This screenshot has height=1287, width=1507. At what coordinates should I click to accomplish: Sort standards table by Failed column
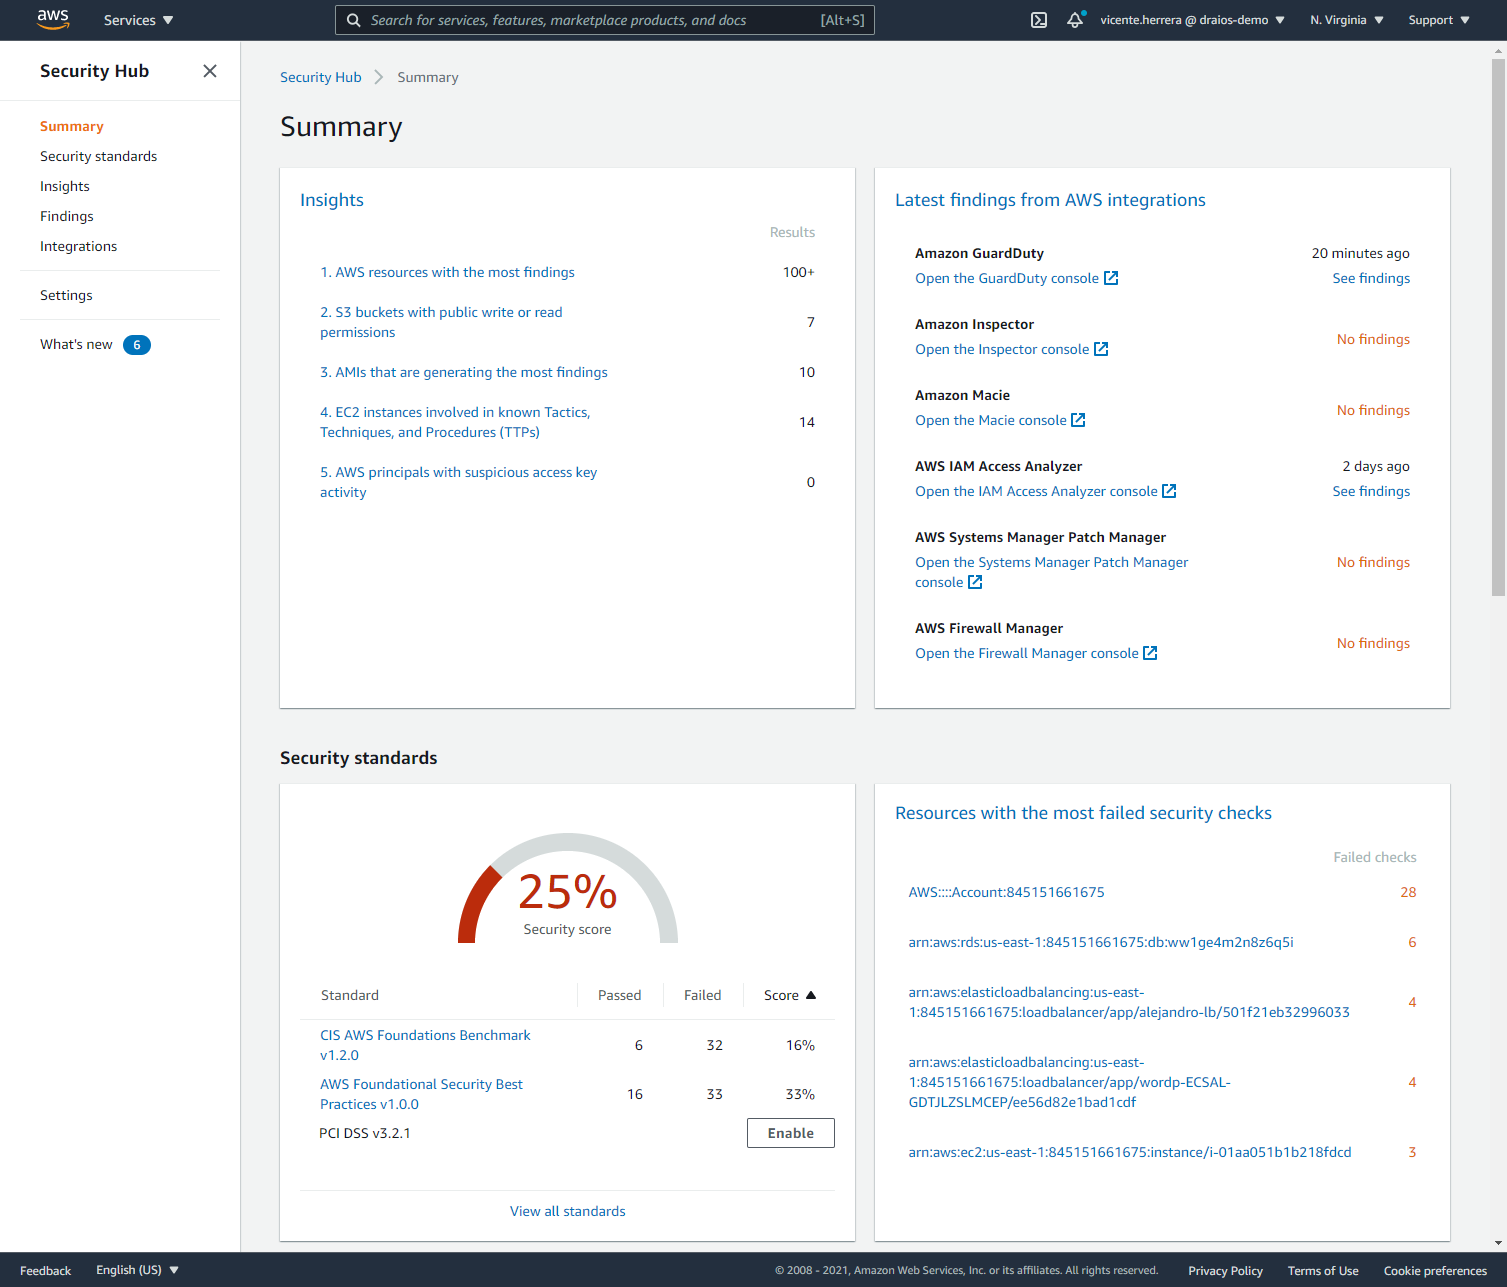coord(703,995)
